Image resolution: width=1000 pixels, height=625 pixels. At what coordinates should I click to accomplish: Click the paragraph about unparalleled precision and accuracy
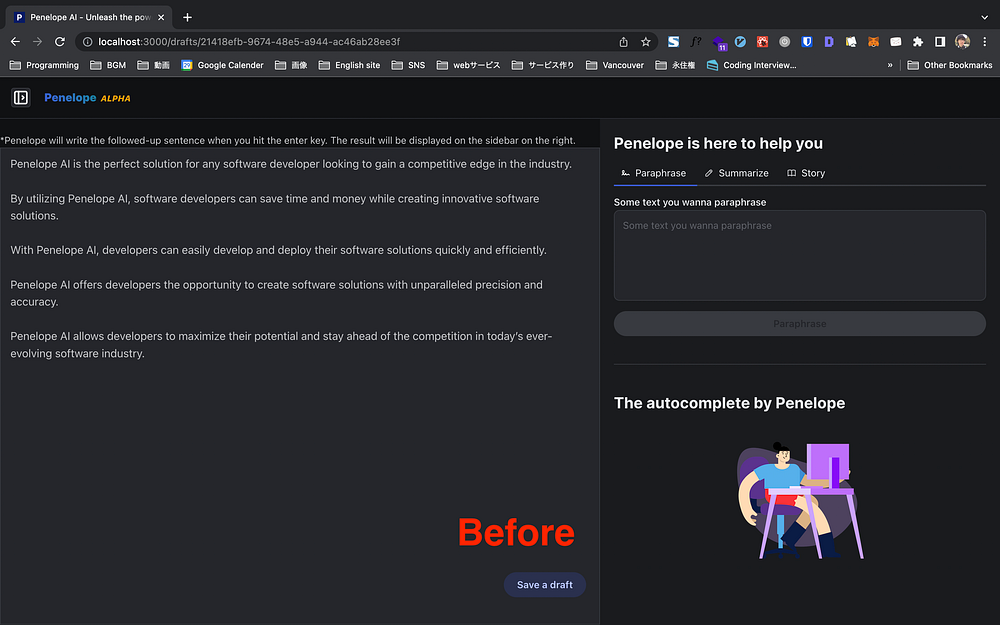[277, 293]
